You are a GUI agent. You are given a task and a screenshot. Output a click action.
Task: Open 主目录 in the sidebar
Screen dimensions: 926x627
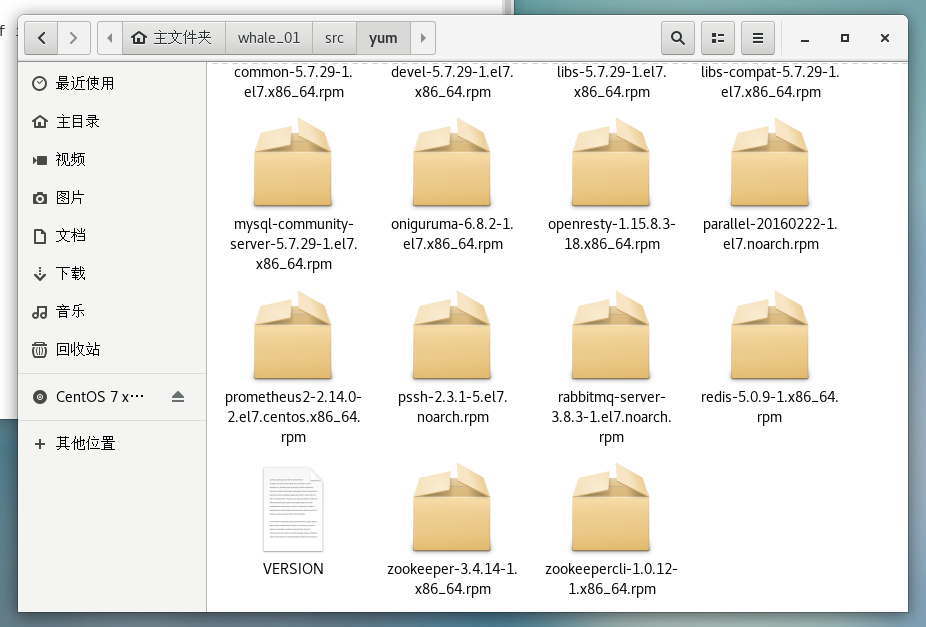(x=112, y=121)
